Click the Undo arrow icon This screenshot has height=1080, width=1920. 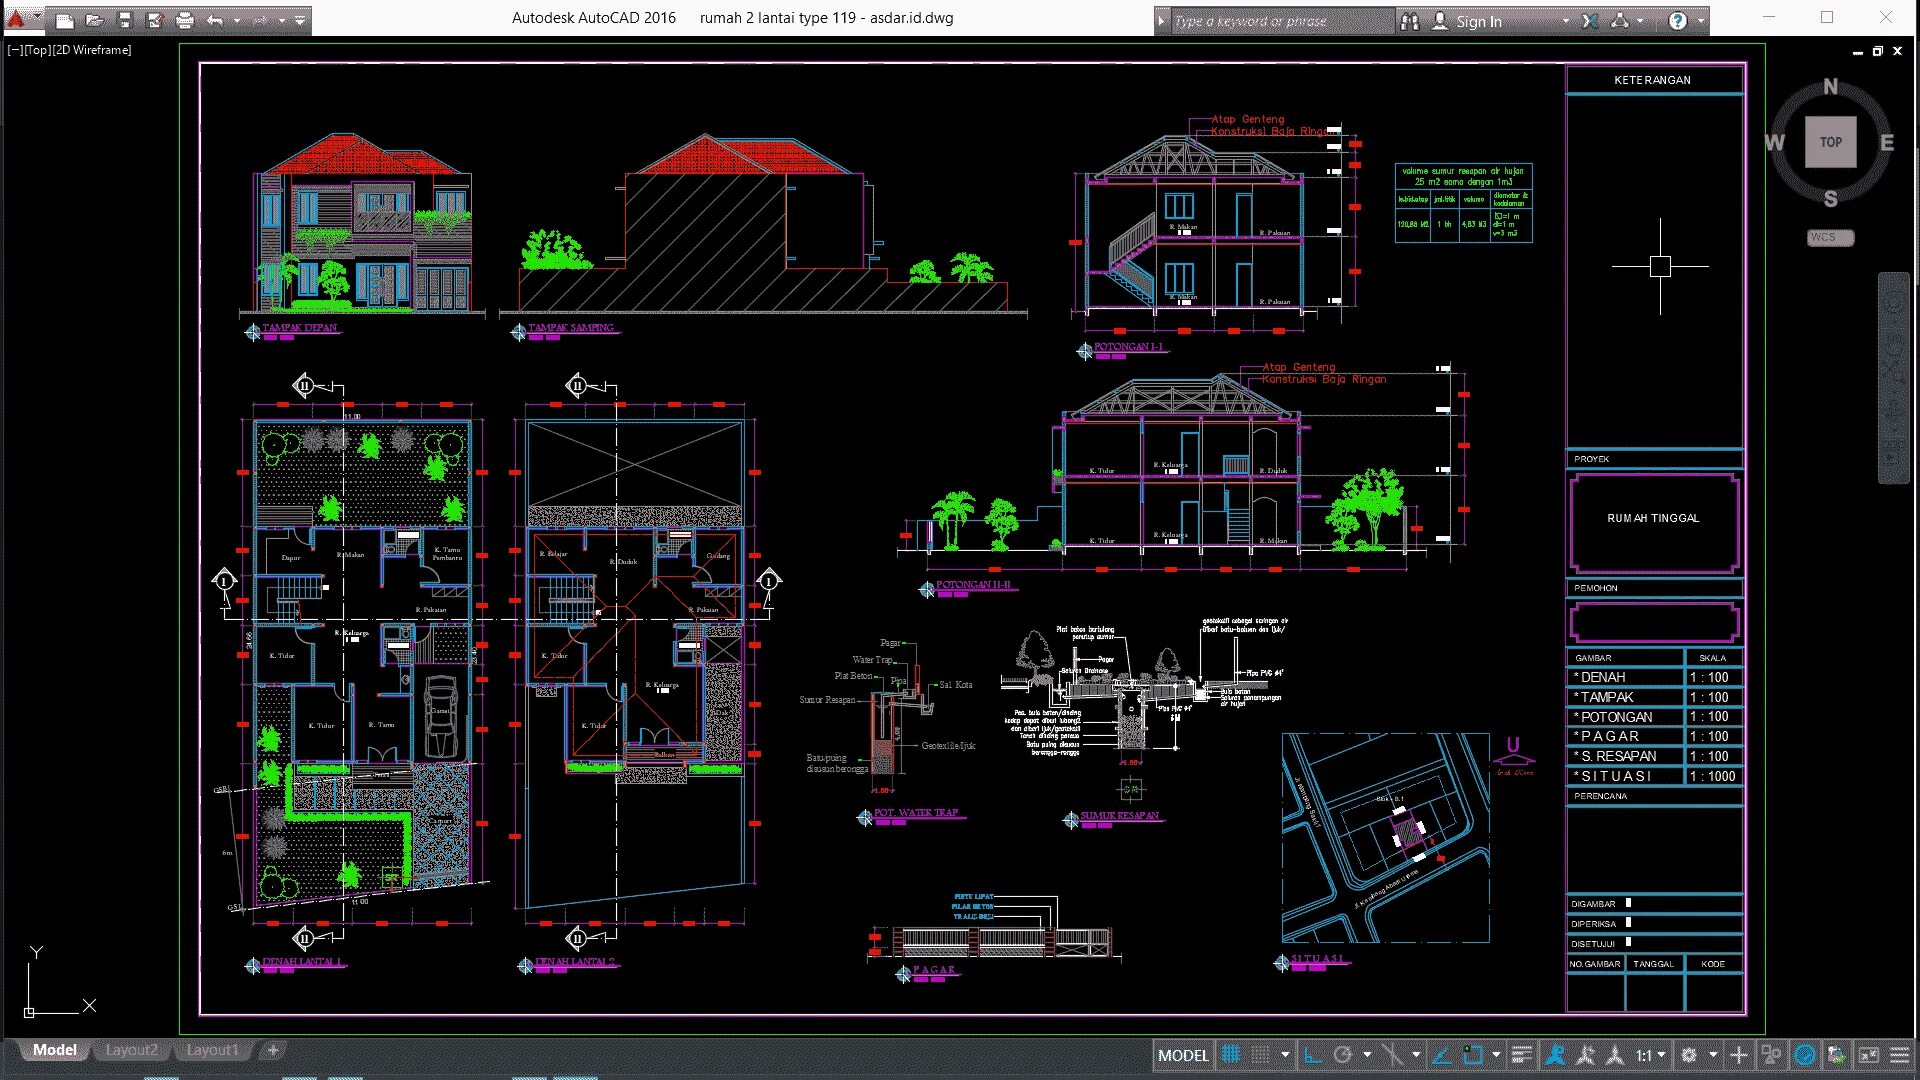click(x=215, y=20)
